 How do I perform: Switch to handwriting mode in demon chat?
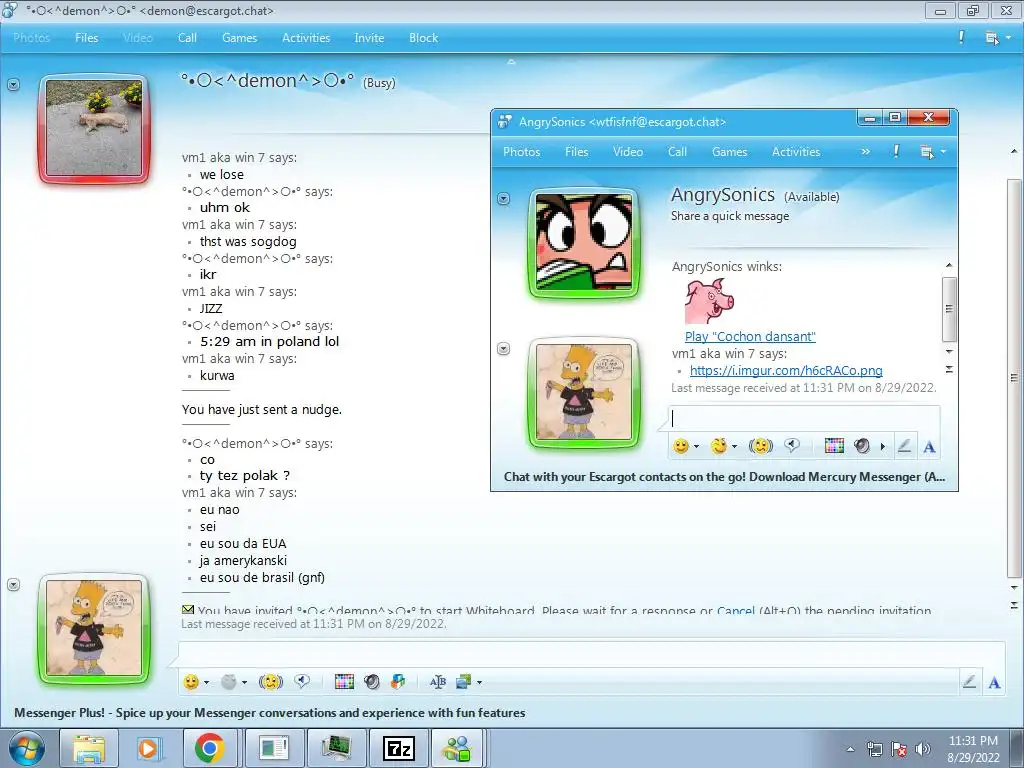coord(969,682)
